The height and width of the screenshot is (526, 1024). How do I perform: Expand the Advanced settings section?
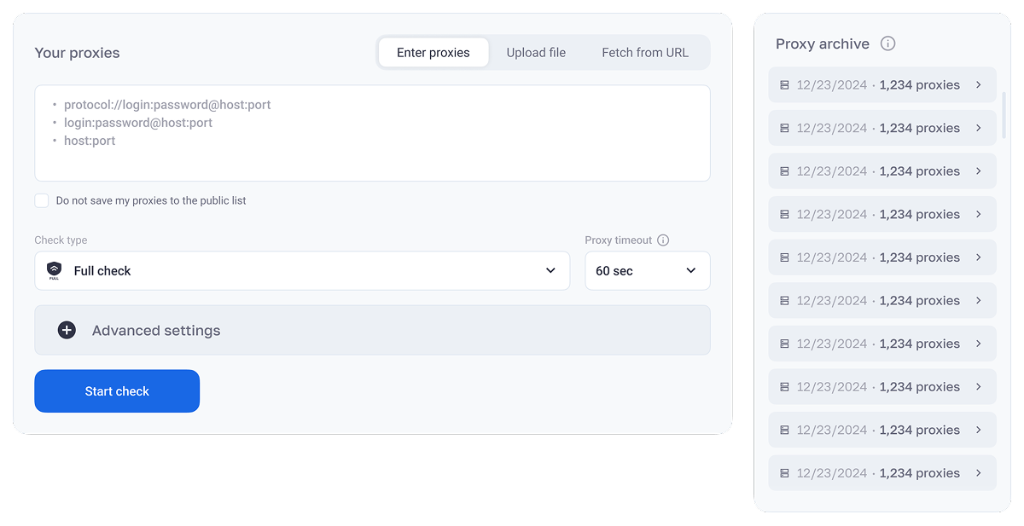tap(372, 330)
